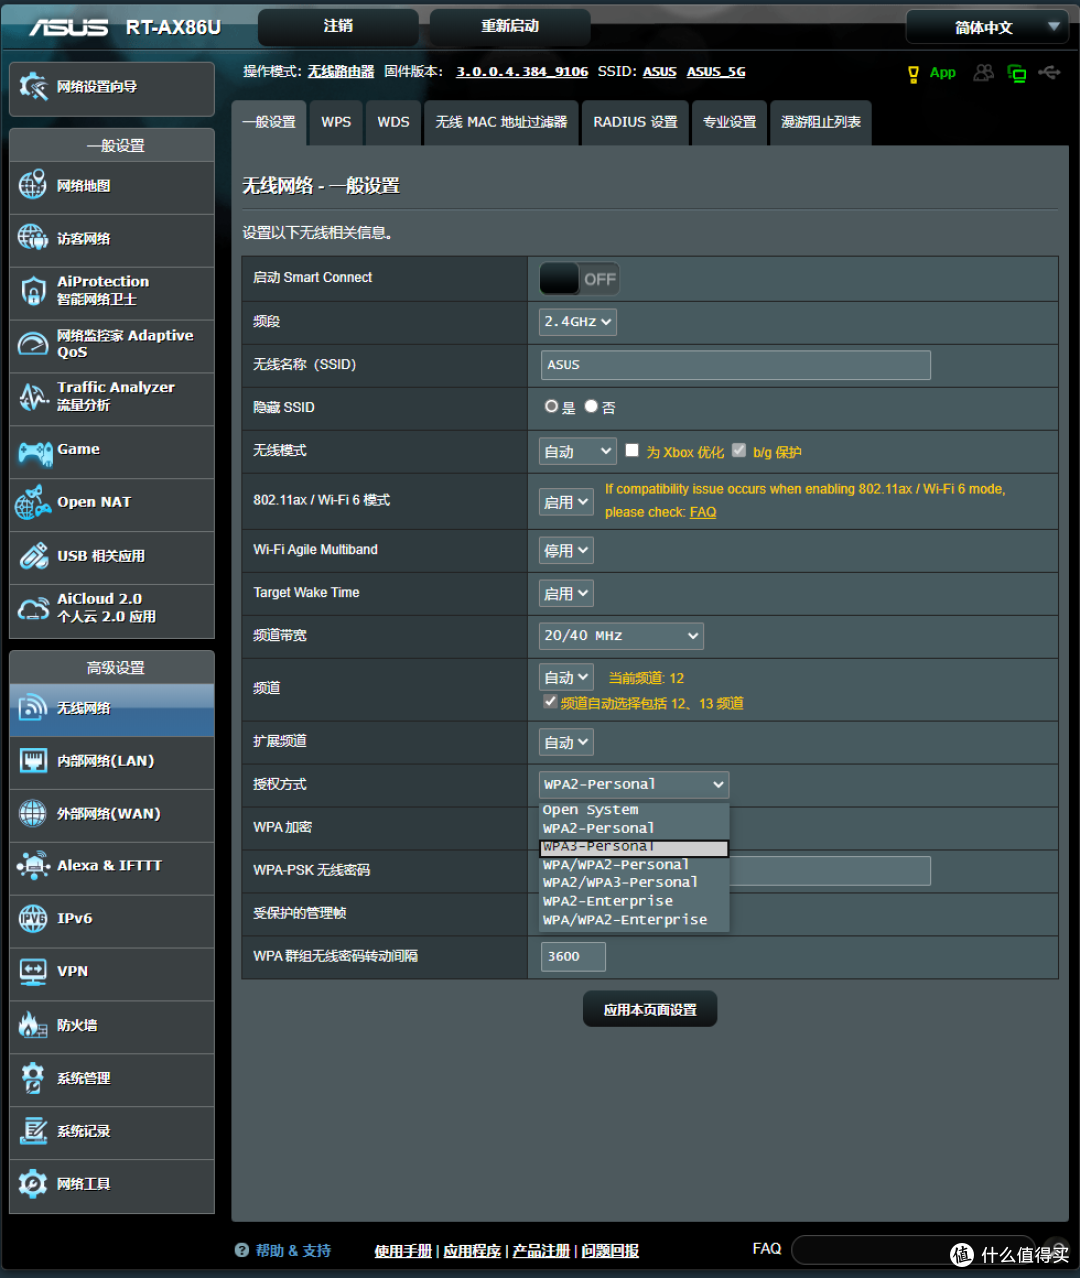The width and height of the screenshot is (1080, 1278).
Task: Switch to the WDS tab
Action: click(x=393, y=123)
